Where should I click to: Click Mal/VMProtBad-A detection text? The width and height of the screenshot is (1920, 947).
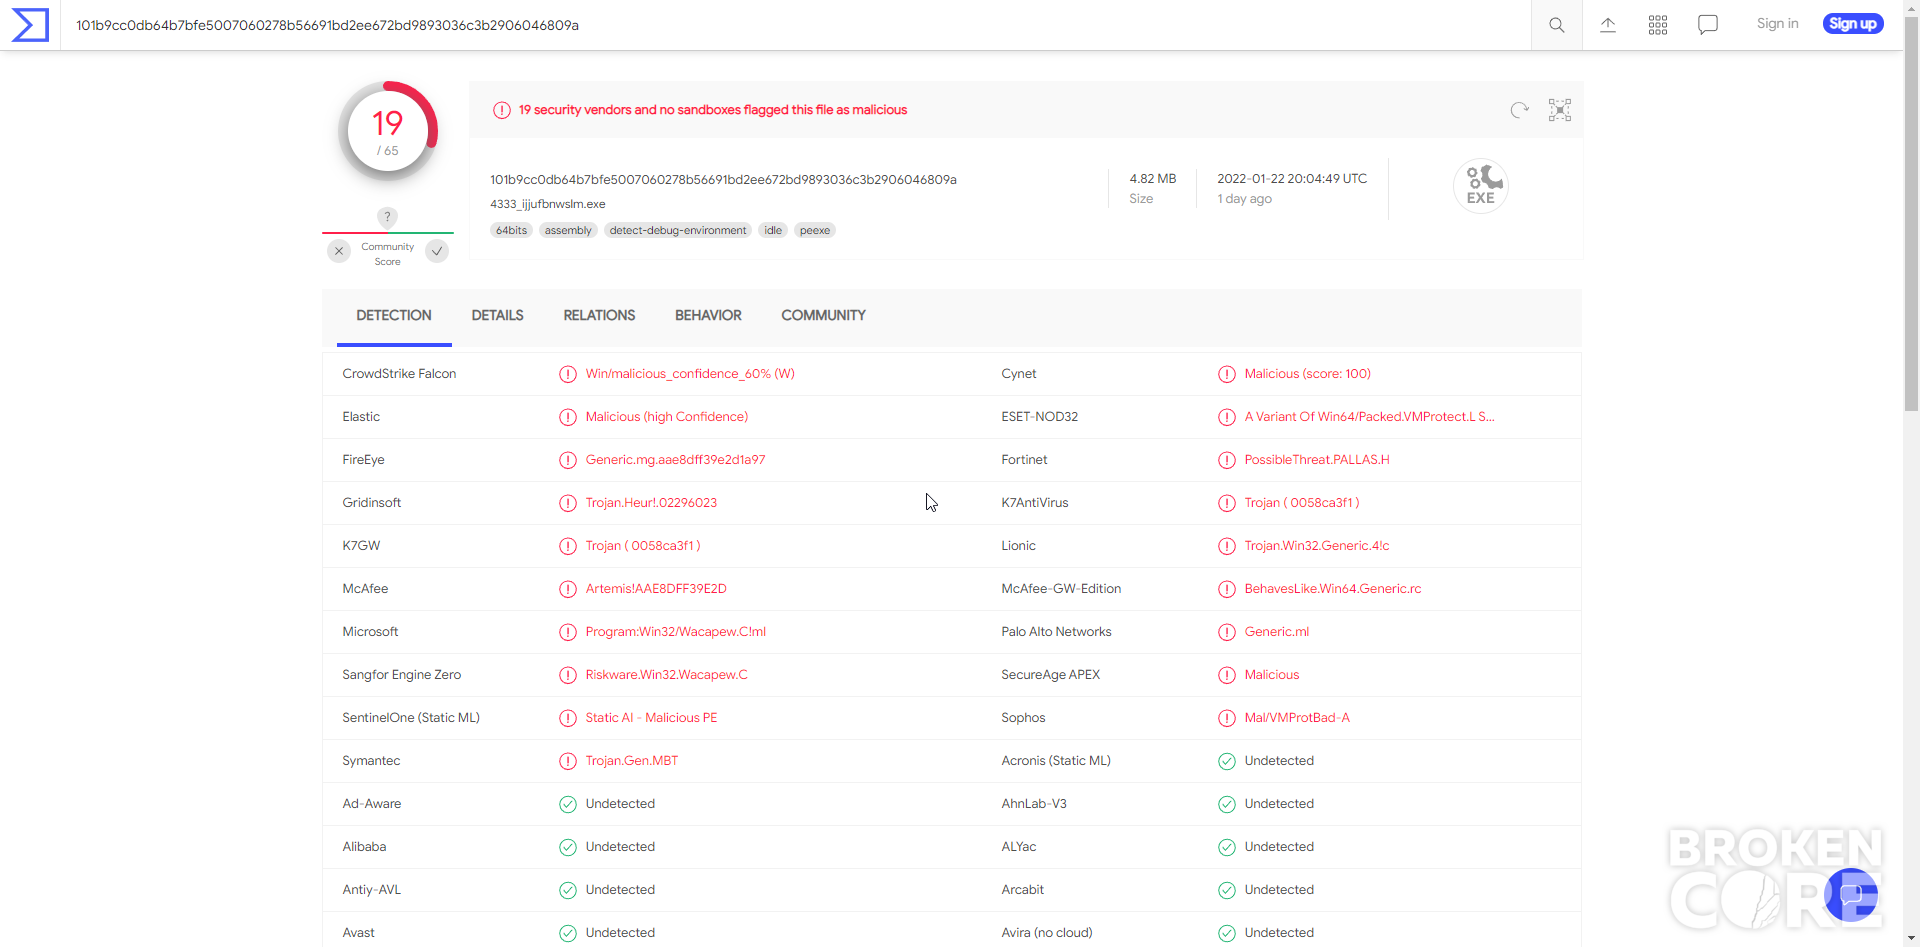click(x=1297, y=718)
